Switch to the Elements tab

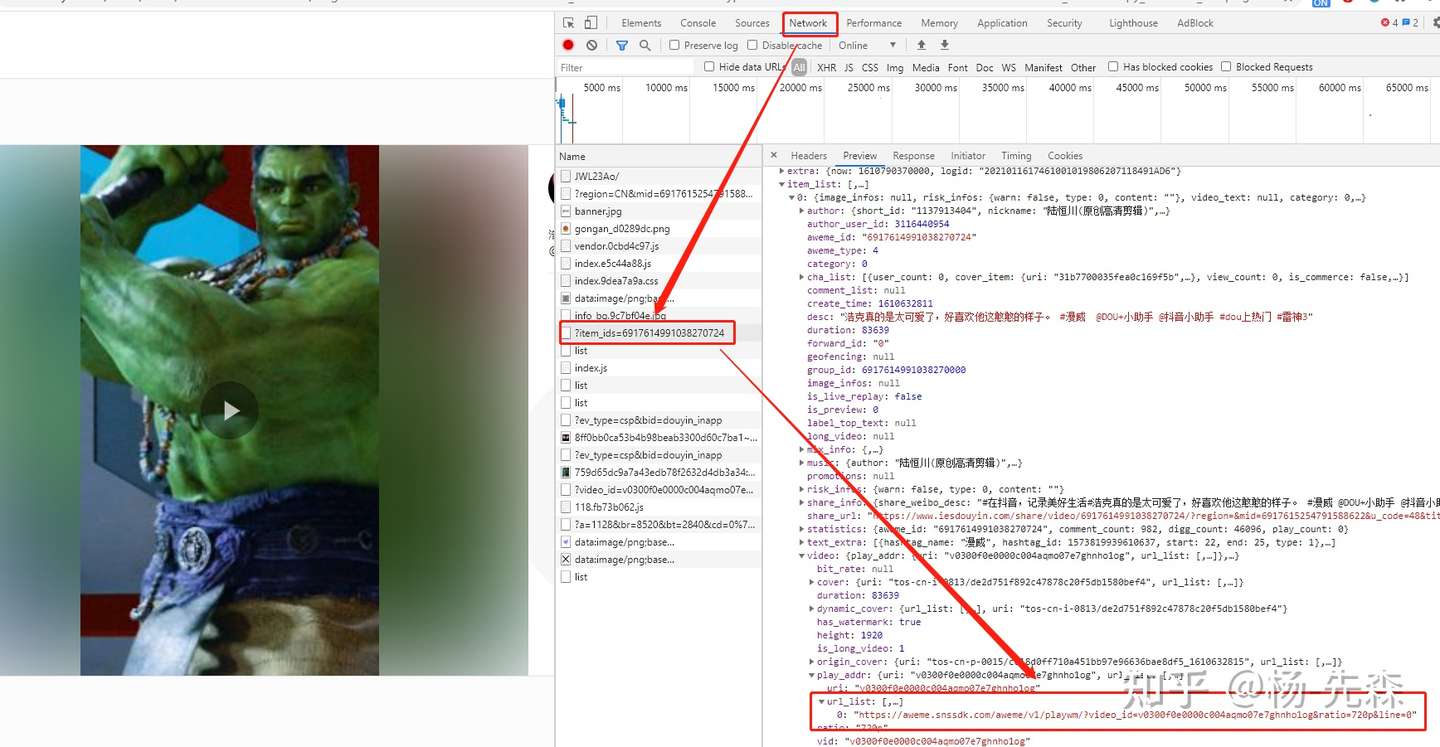click(641, 23)
